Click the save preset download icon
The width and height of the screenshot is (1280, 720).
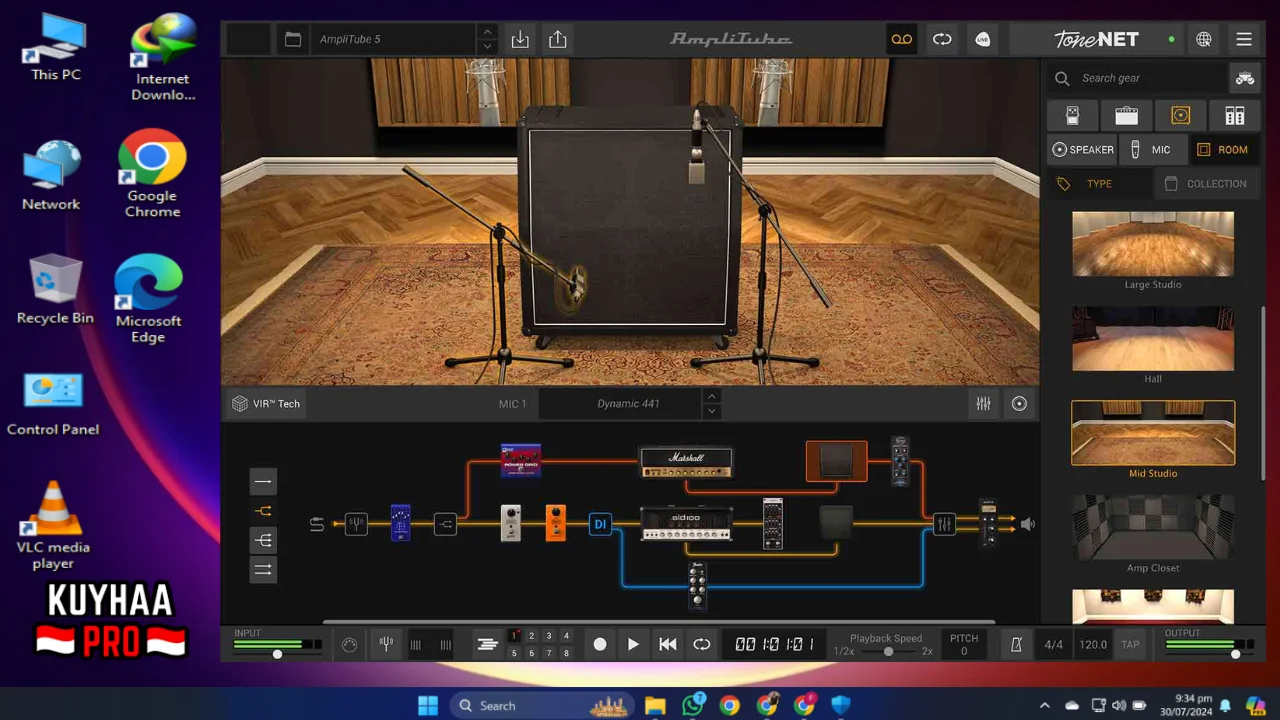click(520, 39)
